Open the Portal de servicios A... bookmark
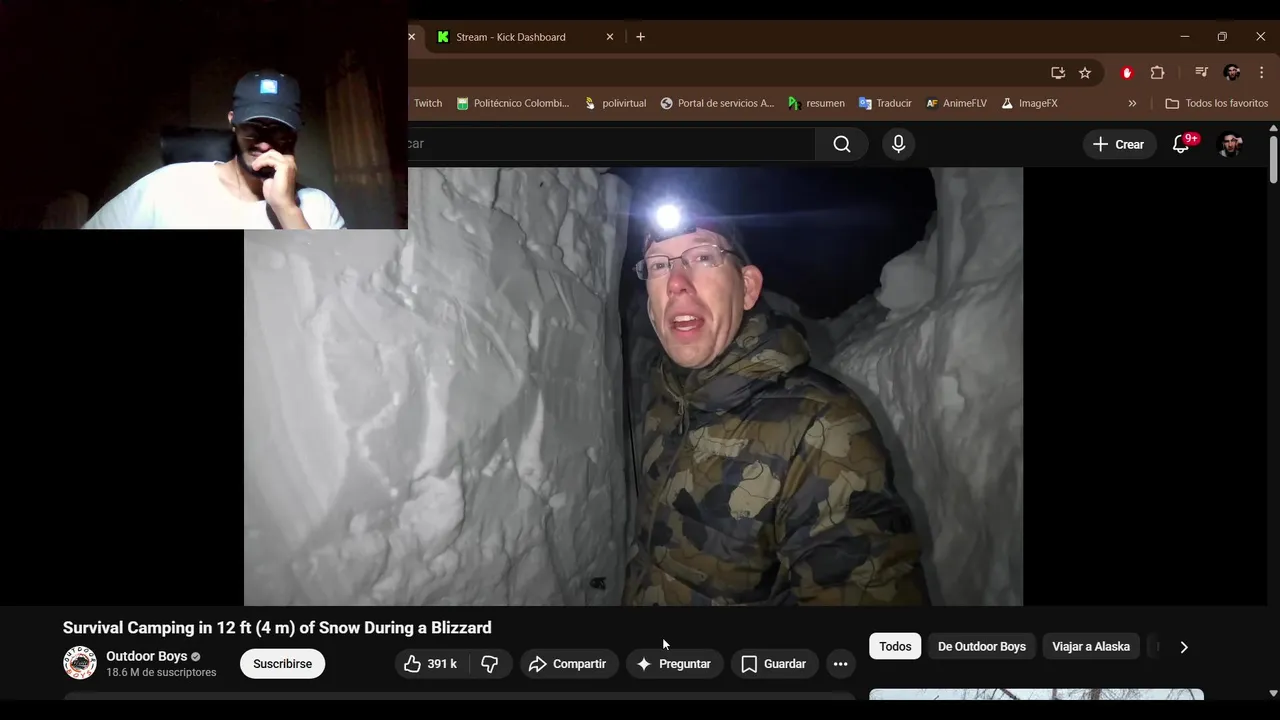This screenshot has width=1280, height=720. (x=717, y=103)
